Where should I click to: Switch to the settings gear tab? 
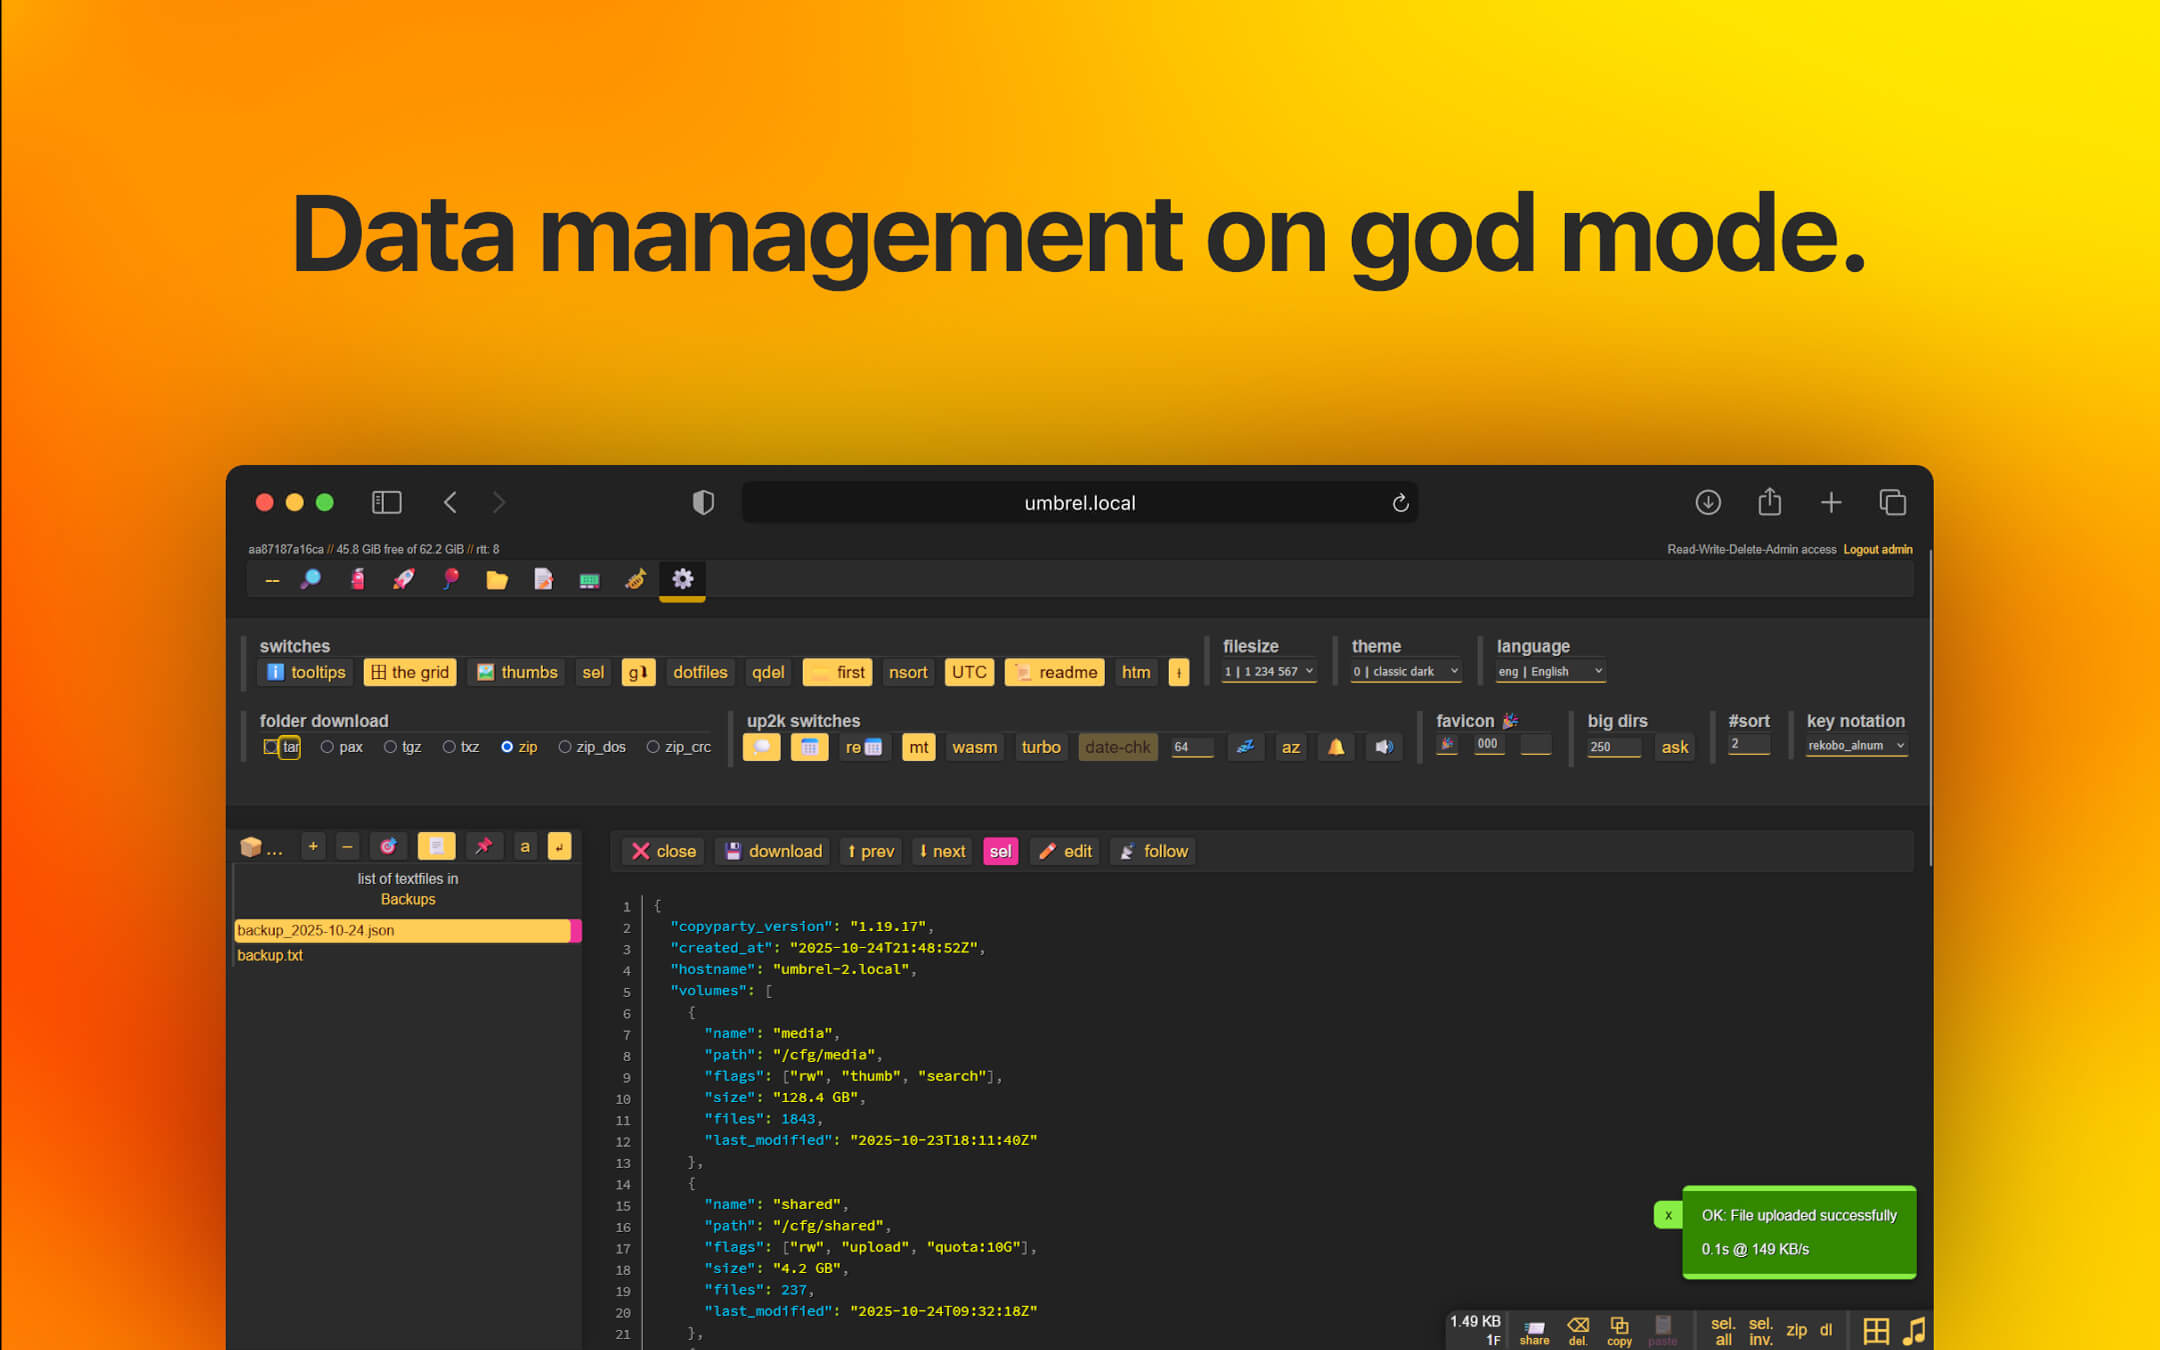tap(681, 579)
